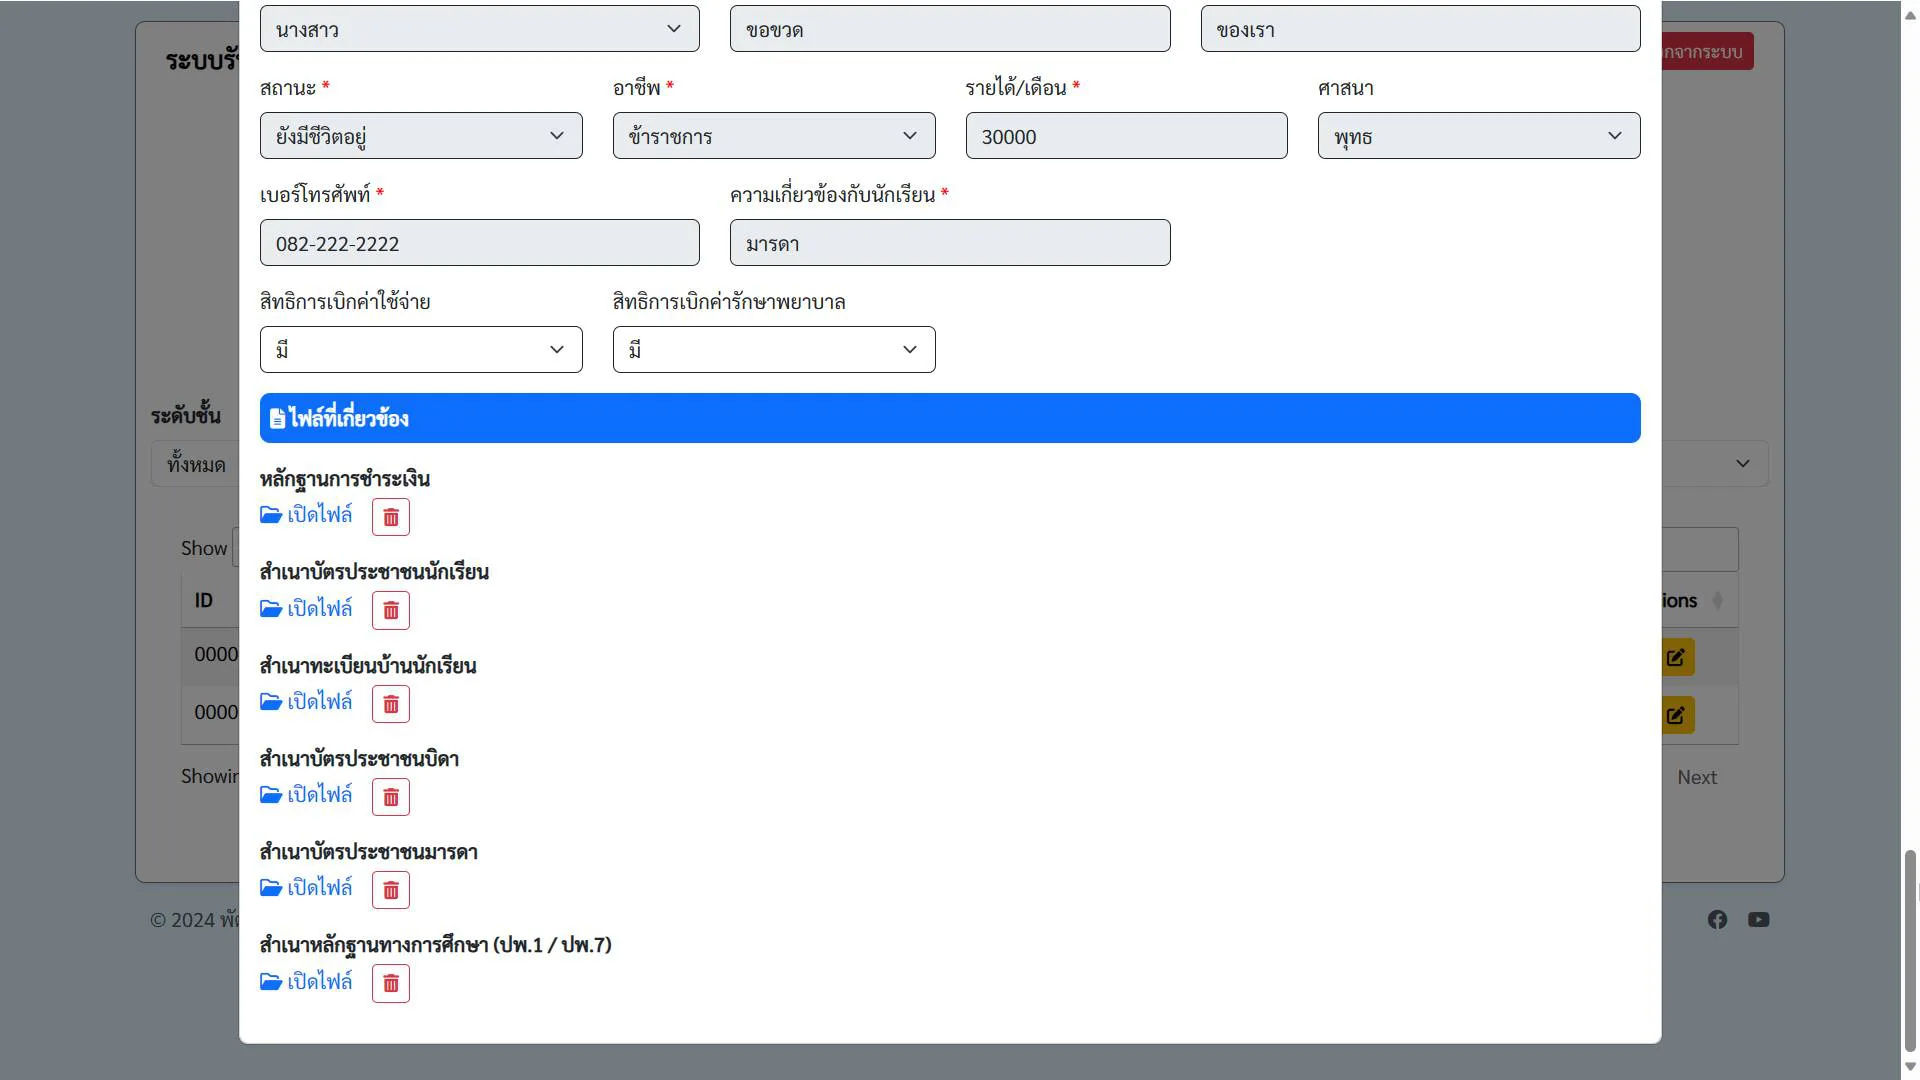Image resolution: width=1920 pixels, height=1080 pixels.
Task: Delete the หลักฐานการชำระเงิน file
Action: tap(391, 517)
